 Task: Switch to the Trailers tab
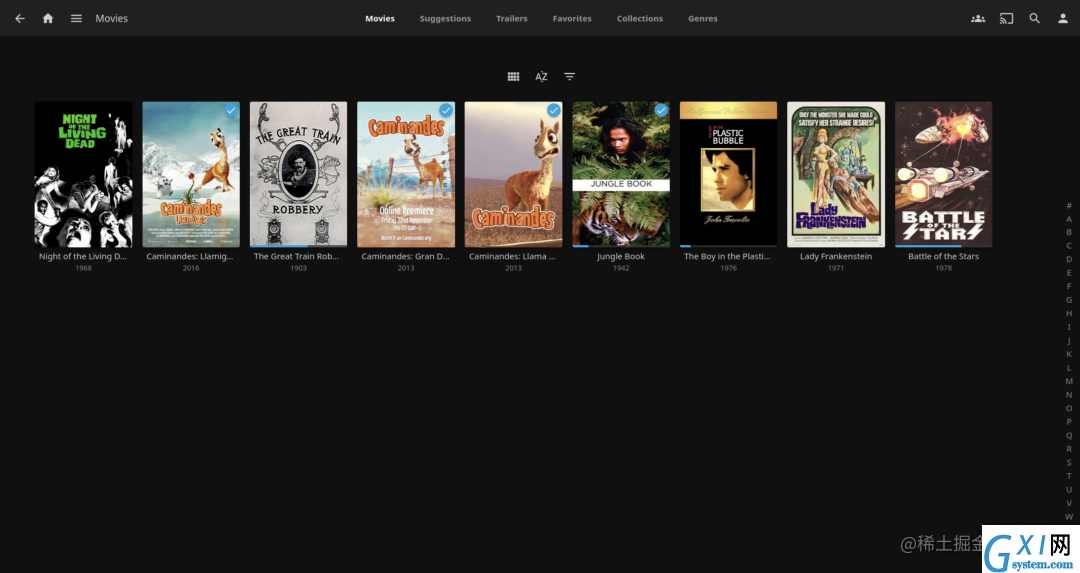tap(512, 19)
